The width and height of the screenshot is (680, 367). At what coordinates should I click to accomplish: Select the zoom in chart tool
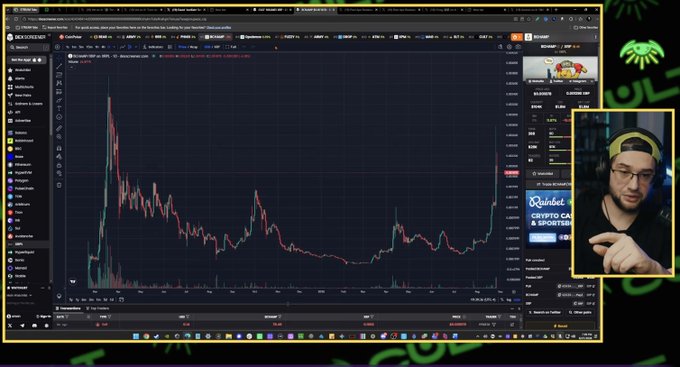[x=59, y=137]
